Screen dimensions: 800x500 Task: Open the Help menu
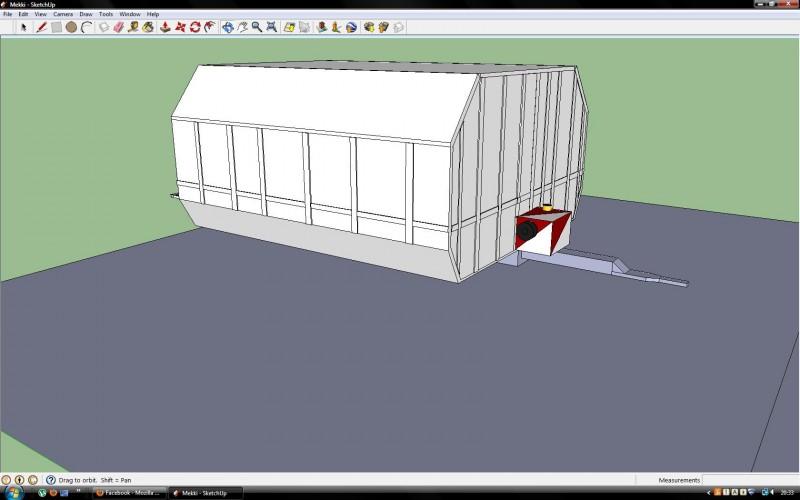point(153,14)
